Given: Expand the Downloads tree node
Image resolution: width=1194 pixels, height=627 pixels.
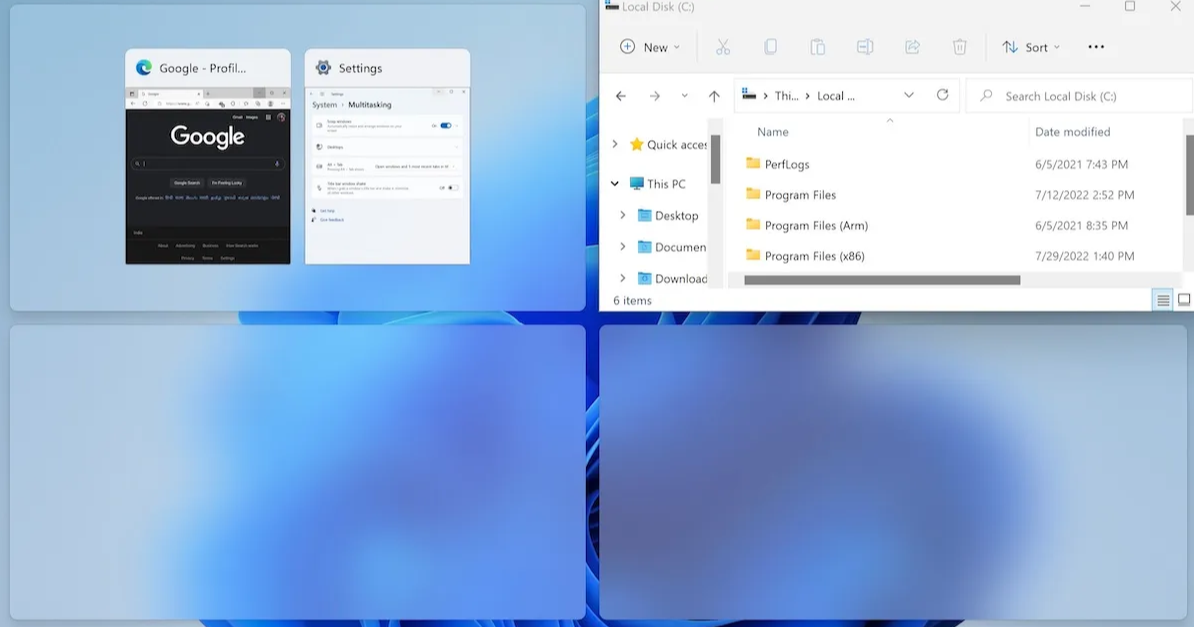Looking at the screenshot, I should 623,278.
